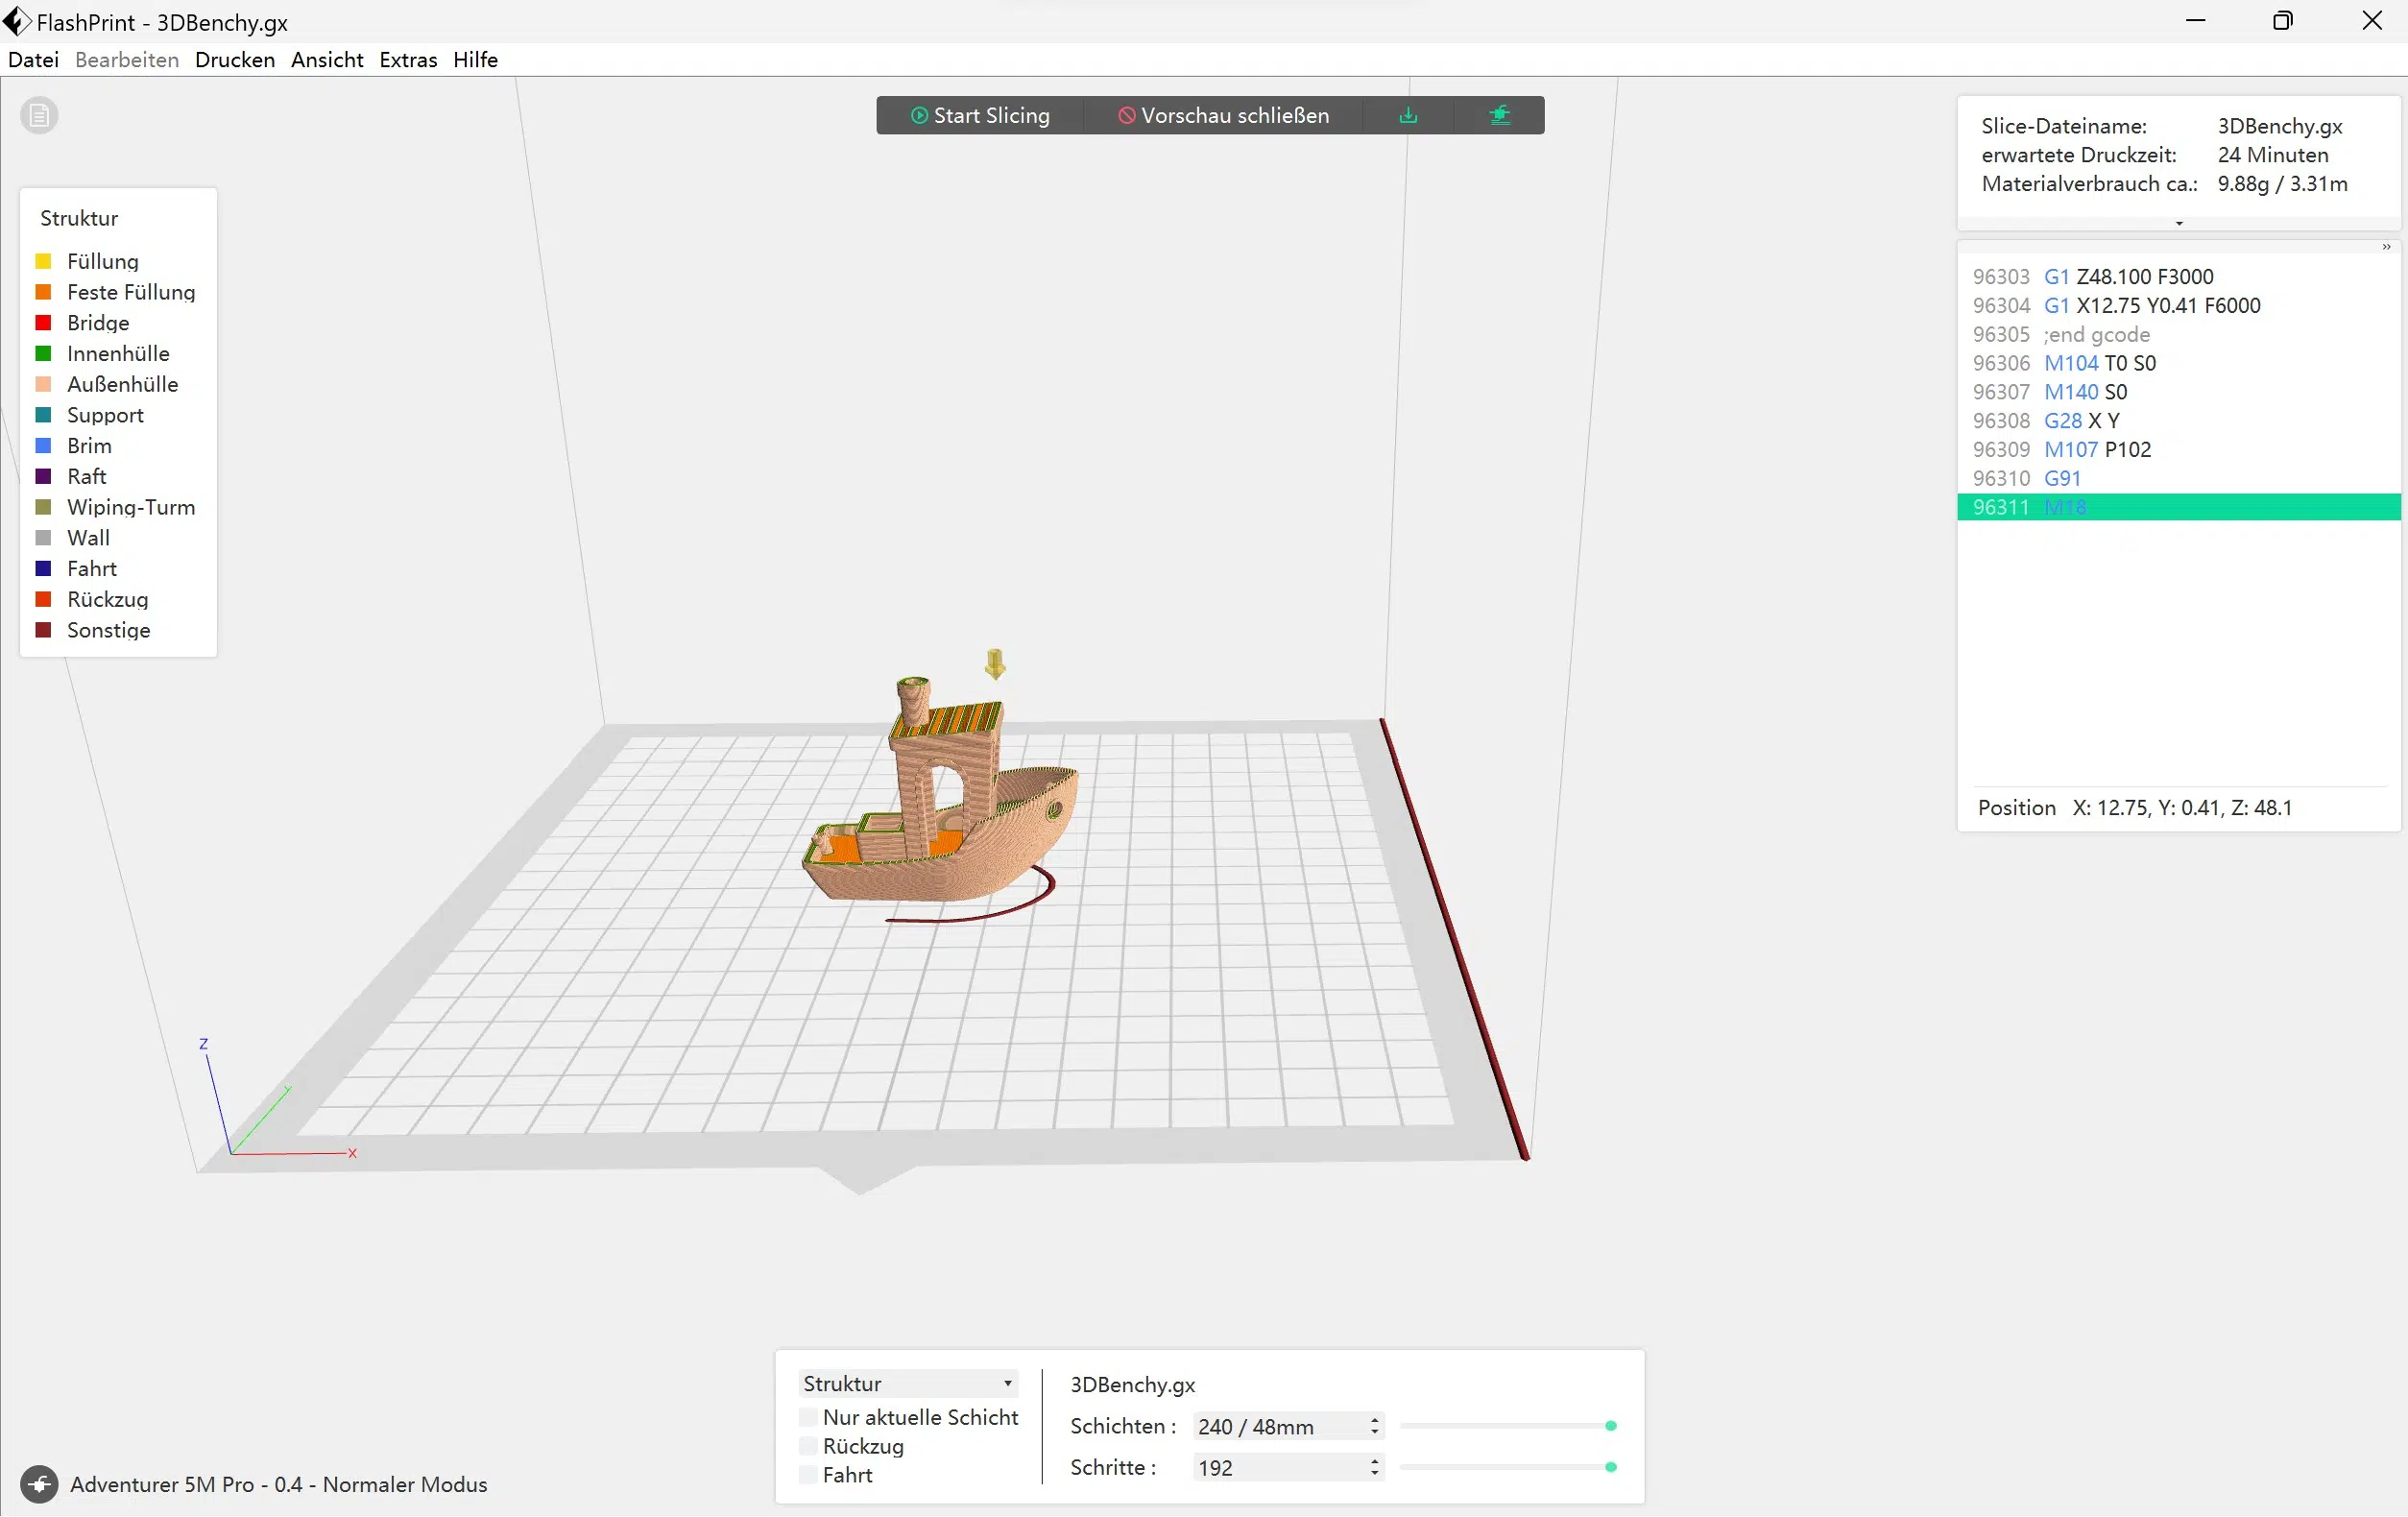Viewport: 2408px width, 1517px height.
Task: Collapse the G-code panel with double chevron
Action: [x=2386, y=247]
